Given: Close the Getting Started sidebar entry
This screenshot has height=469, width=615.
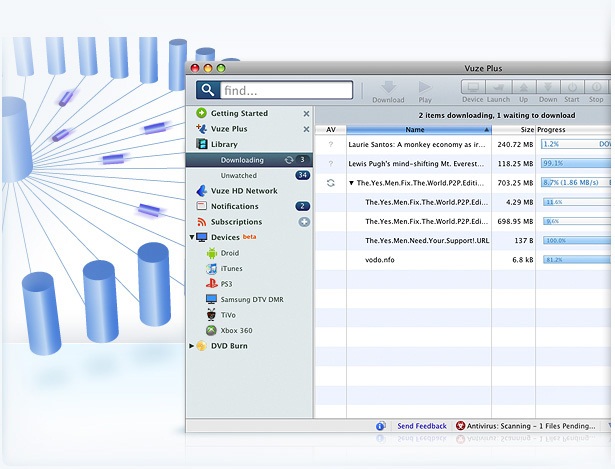Looking at the screenshot, I should pos(306,113).
